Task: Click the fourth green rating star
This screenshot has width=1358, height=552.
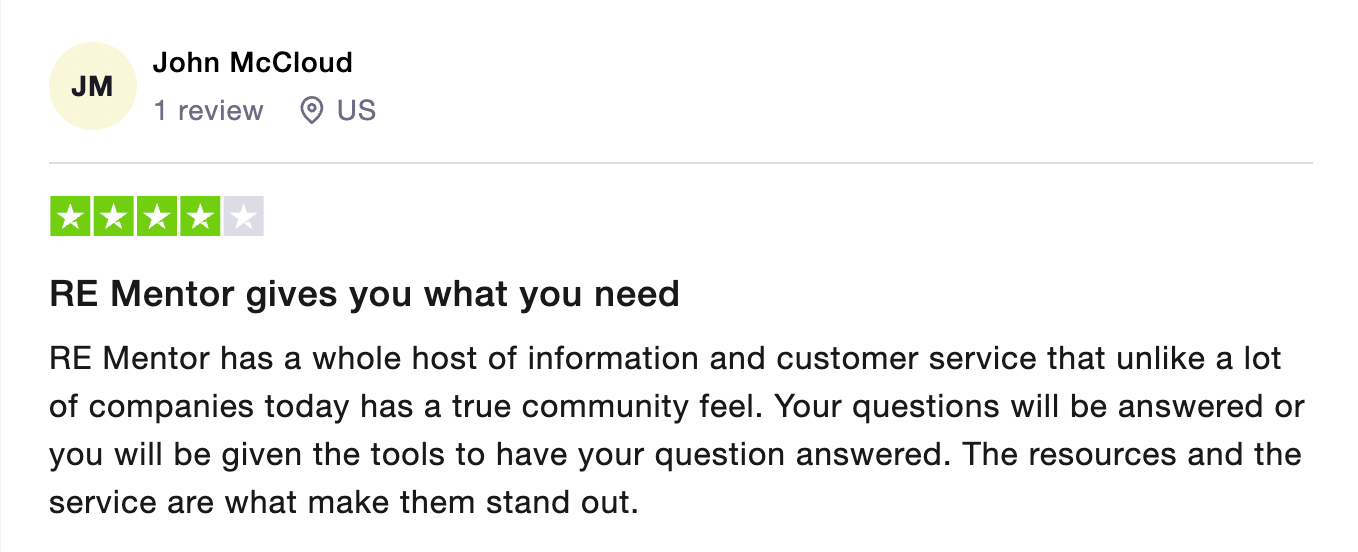Action: tap(200, 217)
